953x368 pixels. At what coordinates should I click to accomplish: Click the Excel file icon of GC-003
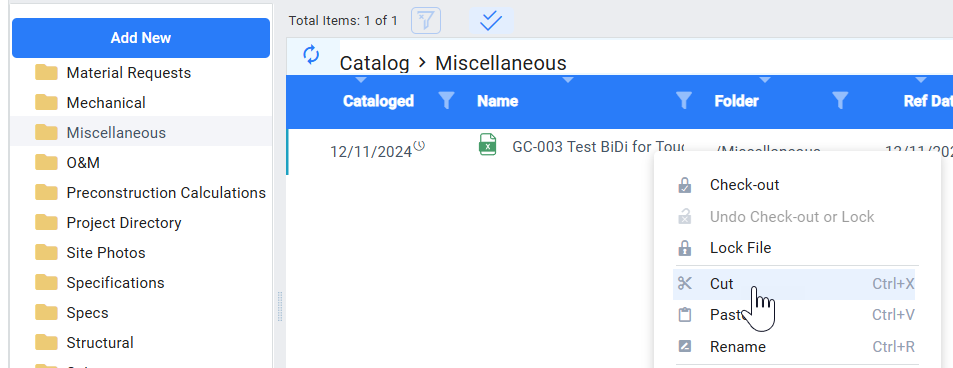click(x=488, y=145)
